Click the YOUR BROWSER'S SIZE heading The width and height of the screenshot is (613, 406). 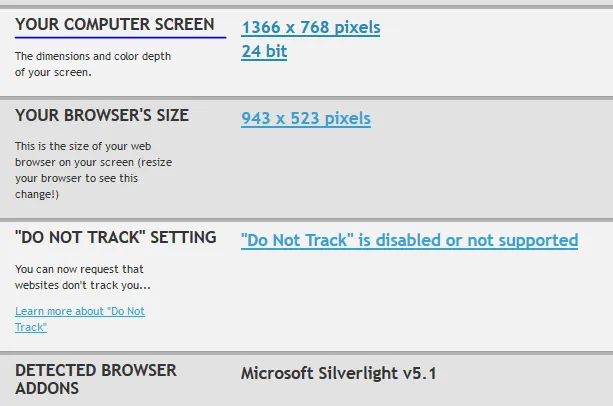coord(102,115)
